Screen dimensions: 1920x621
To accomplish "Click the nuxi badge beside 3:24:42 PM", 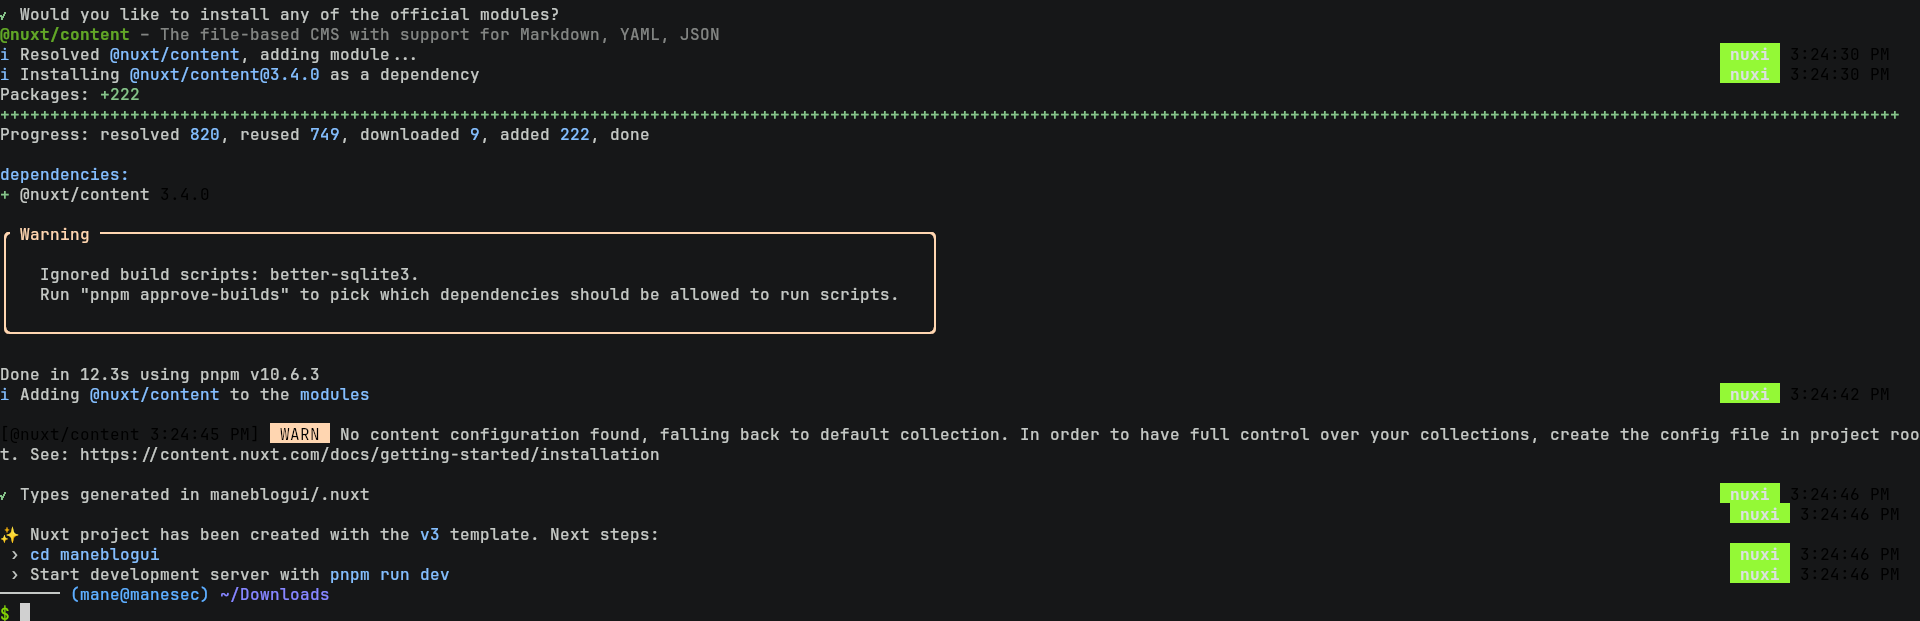I will pyautogui.click(x=1749, y=394).
